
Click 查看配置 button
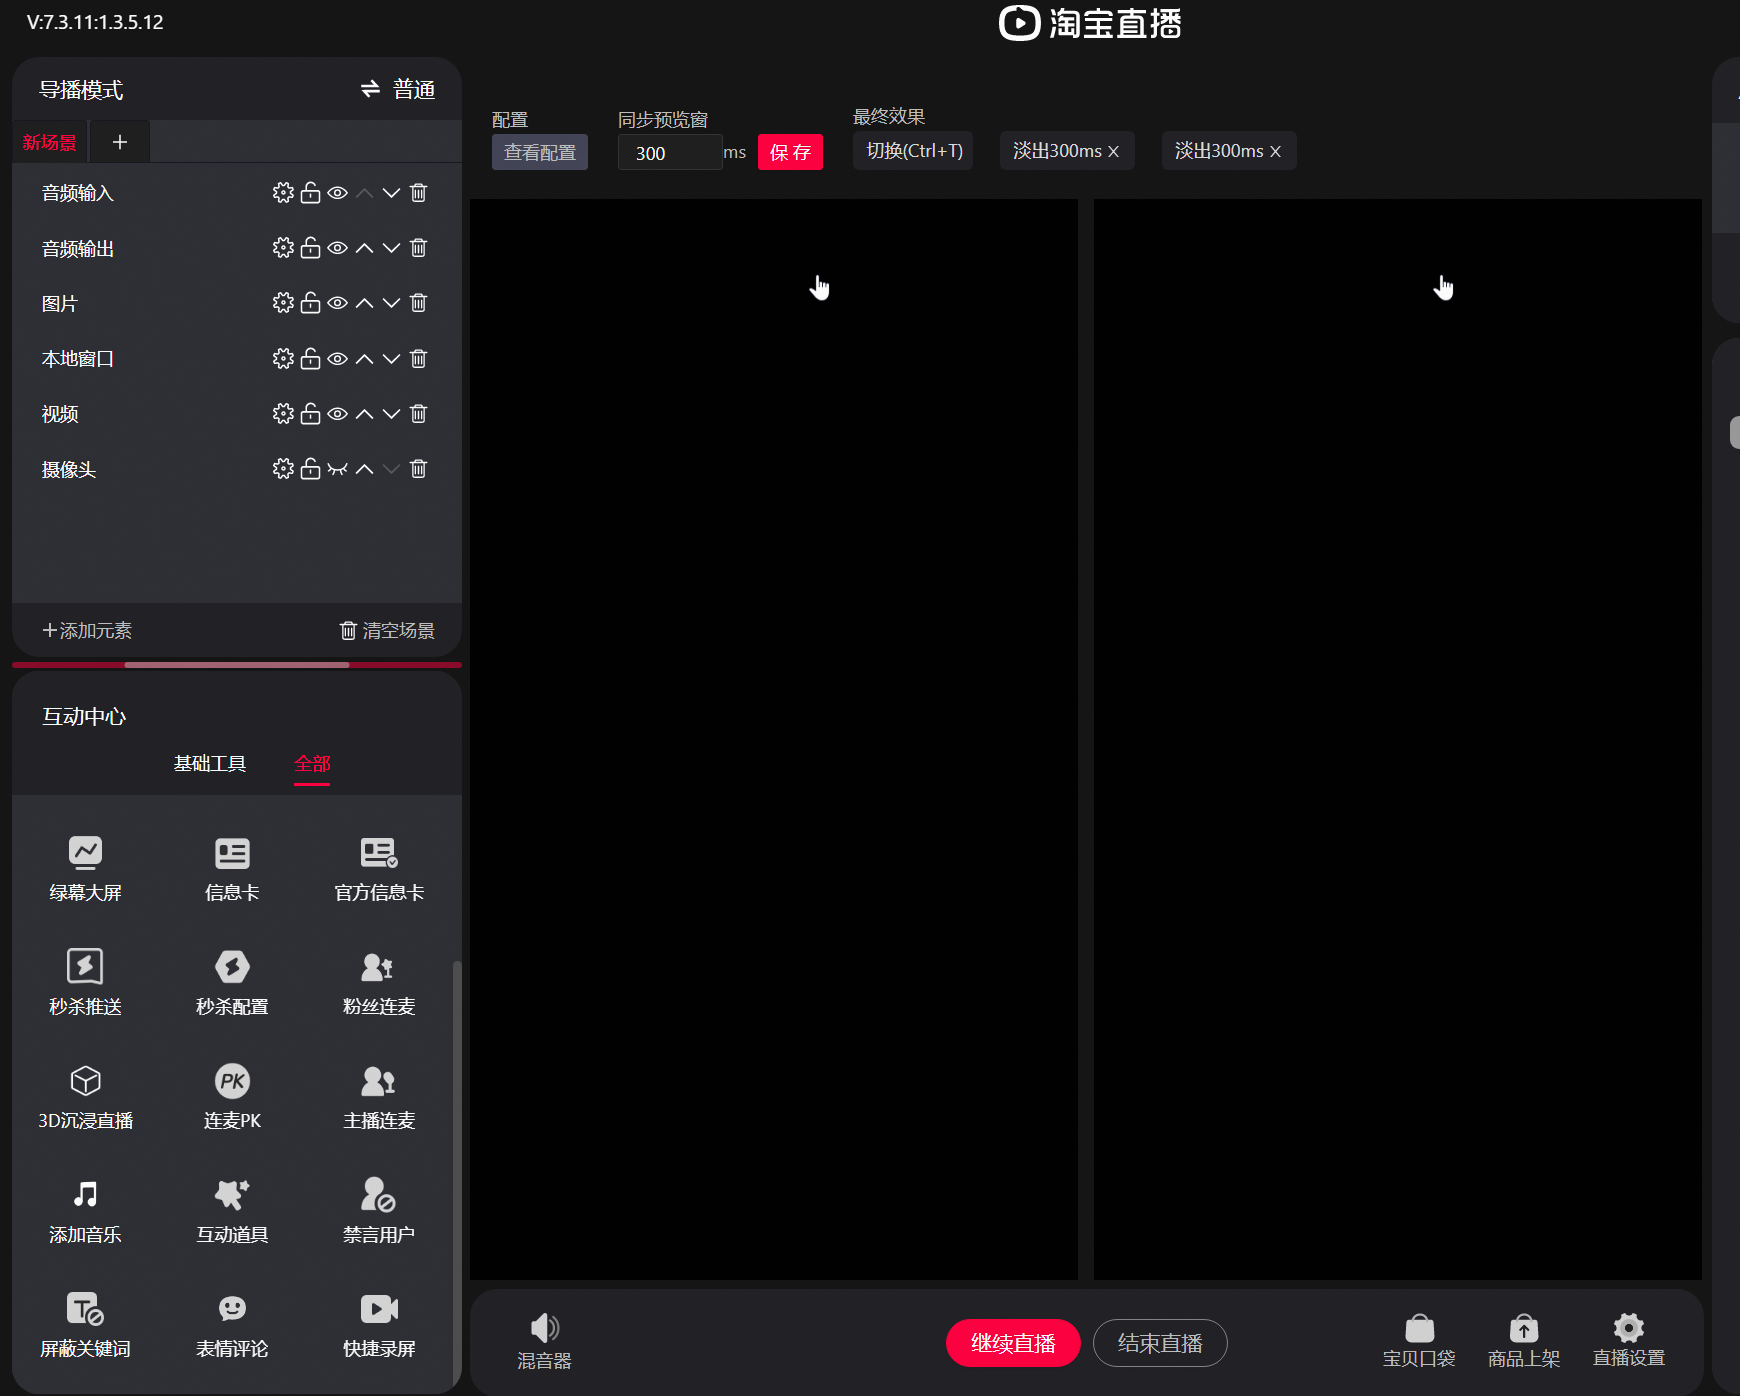540,152
